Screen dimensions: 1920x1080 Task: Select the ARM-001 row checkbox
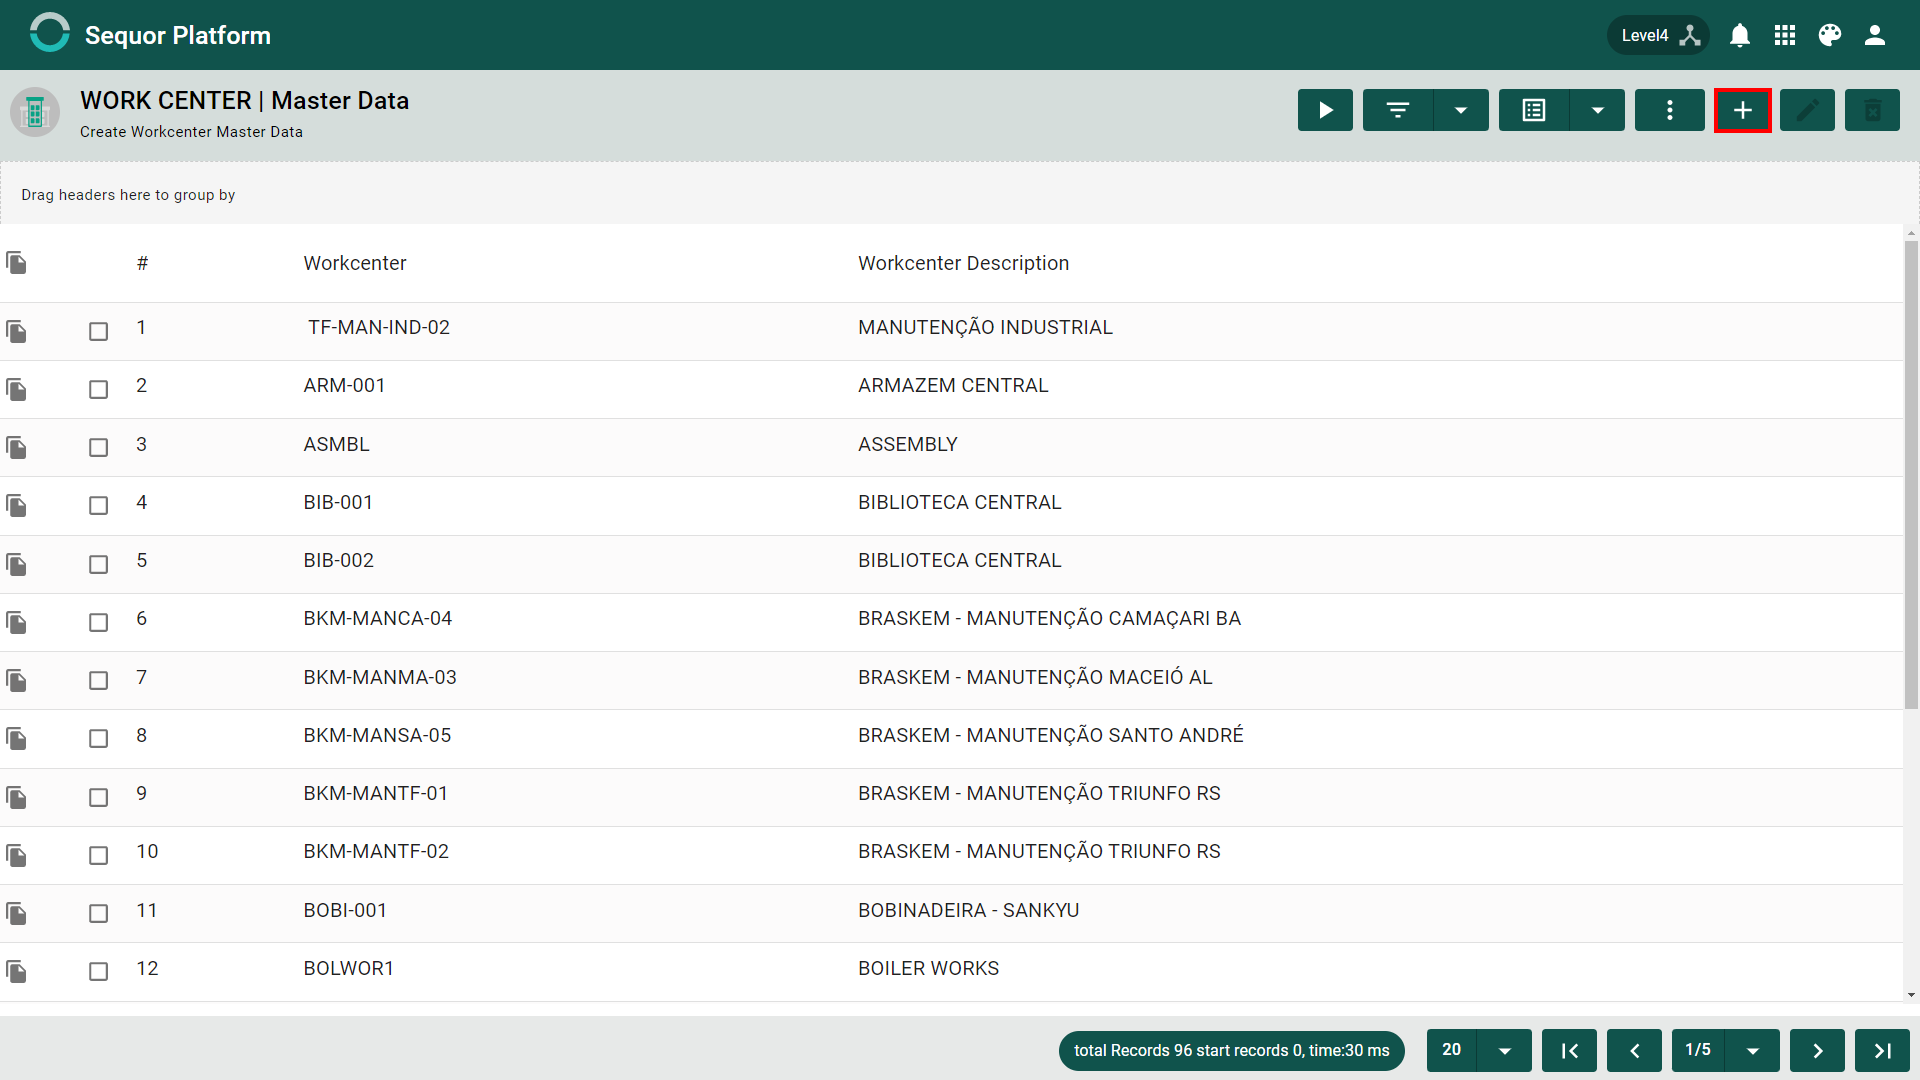pos(98,389)
